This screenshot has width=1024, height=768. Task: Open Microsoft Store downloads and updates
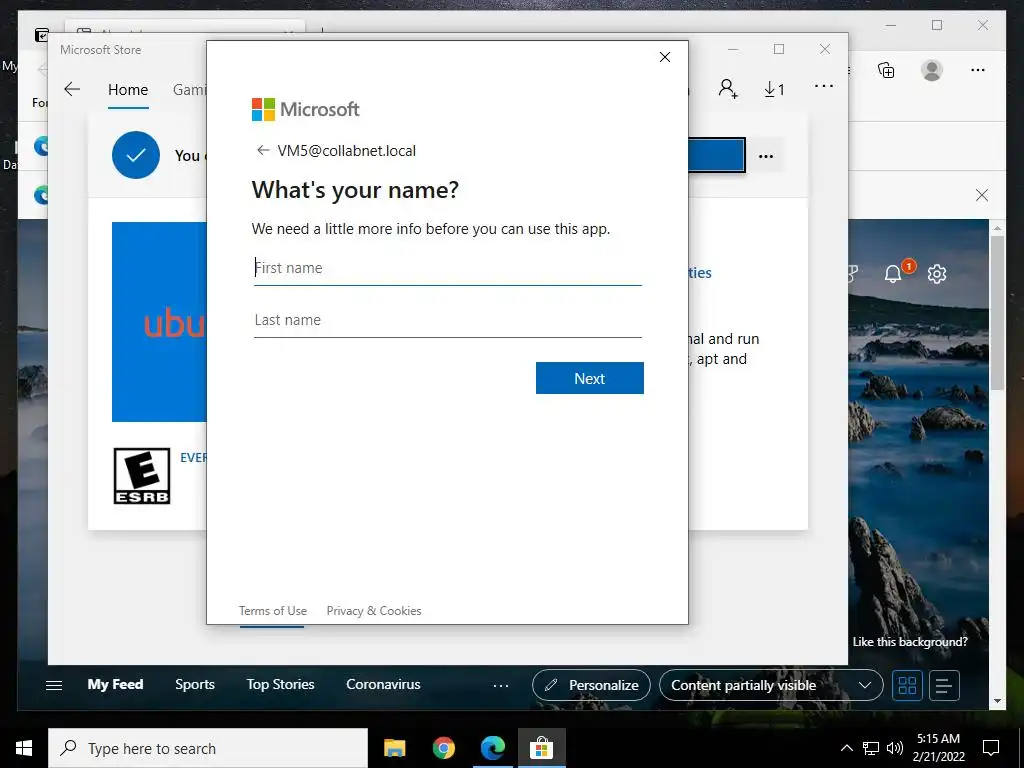coord(774,89)
